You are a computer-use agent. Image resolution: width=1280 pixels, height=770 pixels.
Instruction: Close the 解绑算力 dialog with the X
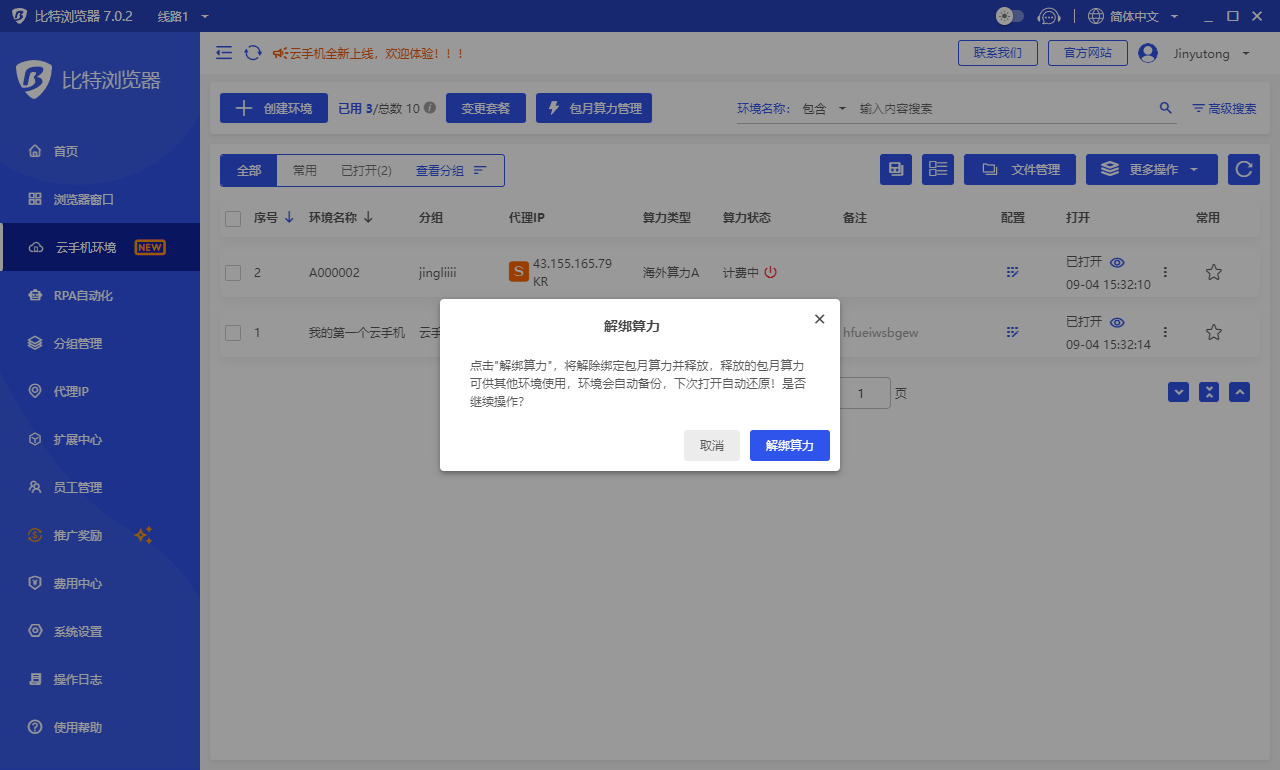coord(819,319)
